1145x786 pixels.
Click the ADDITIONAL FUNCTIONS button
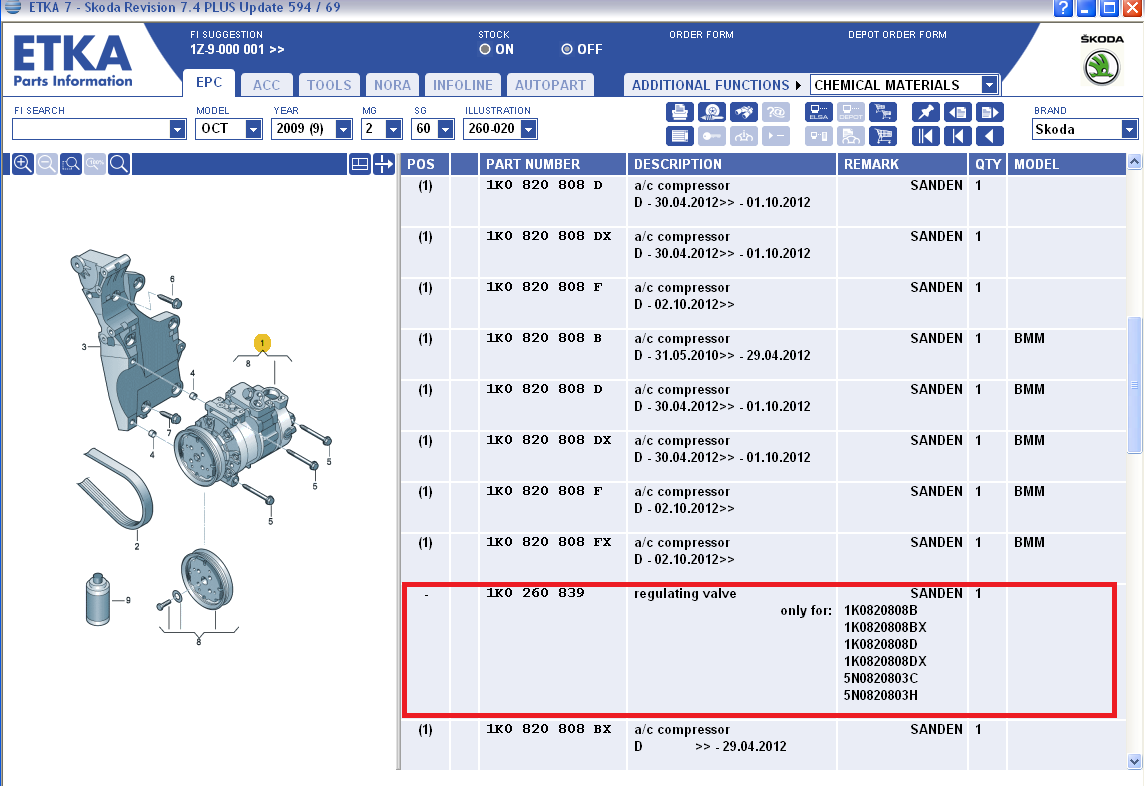click(716, 85)
